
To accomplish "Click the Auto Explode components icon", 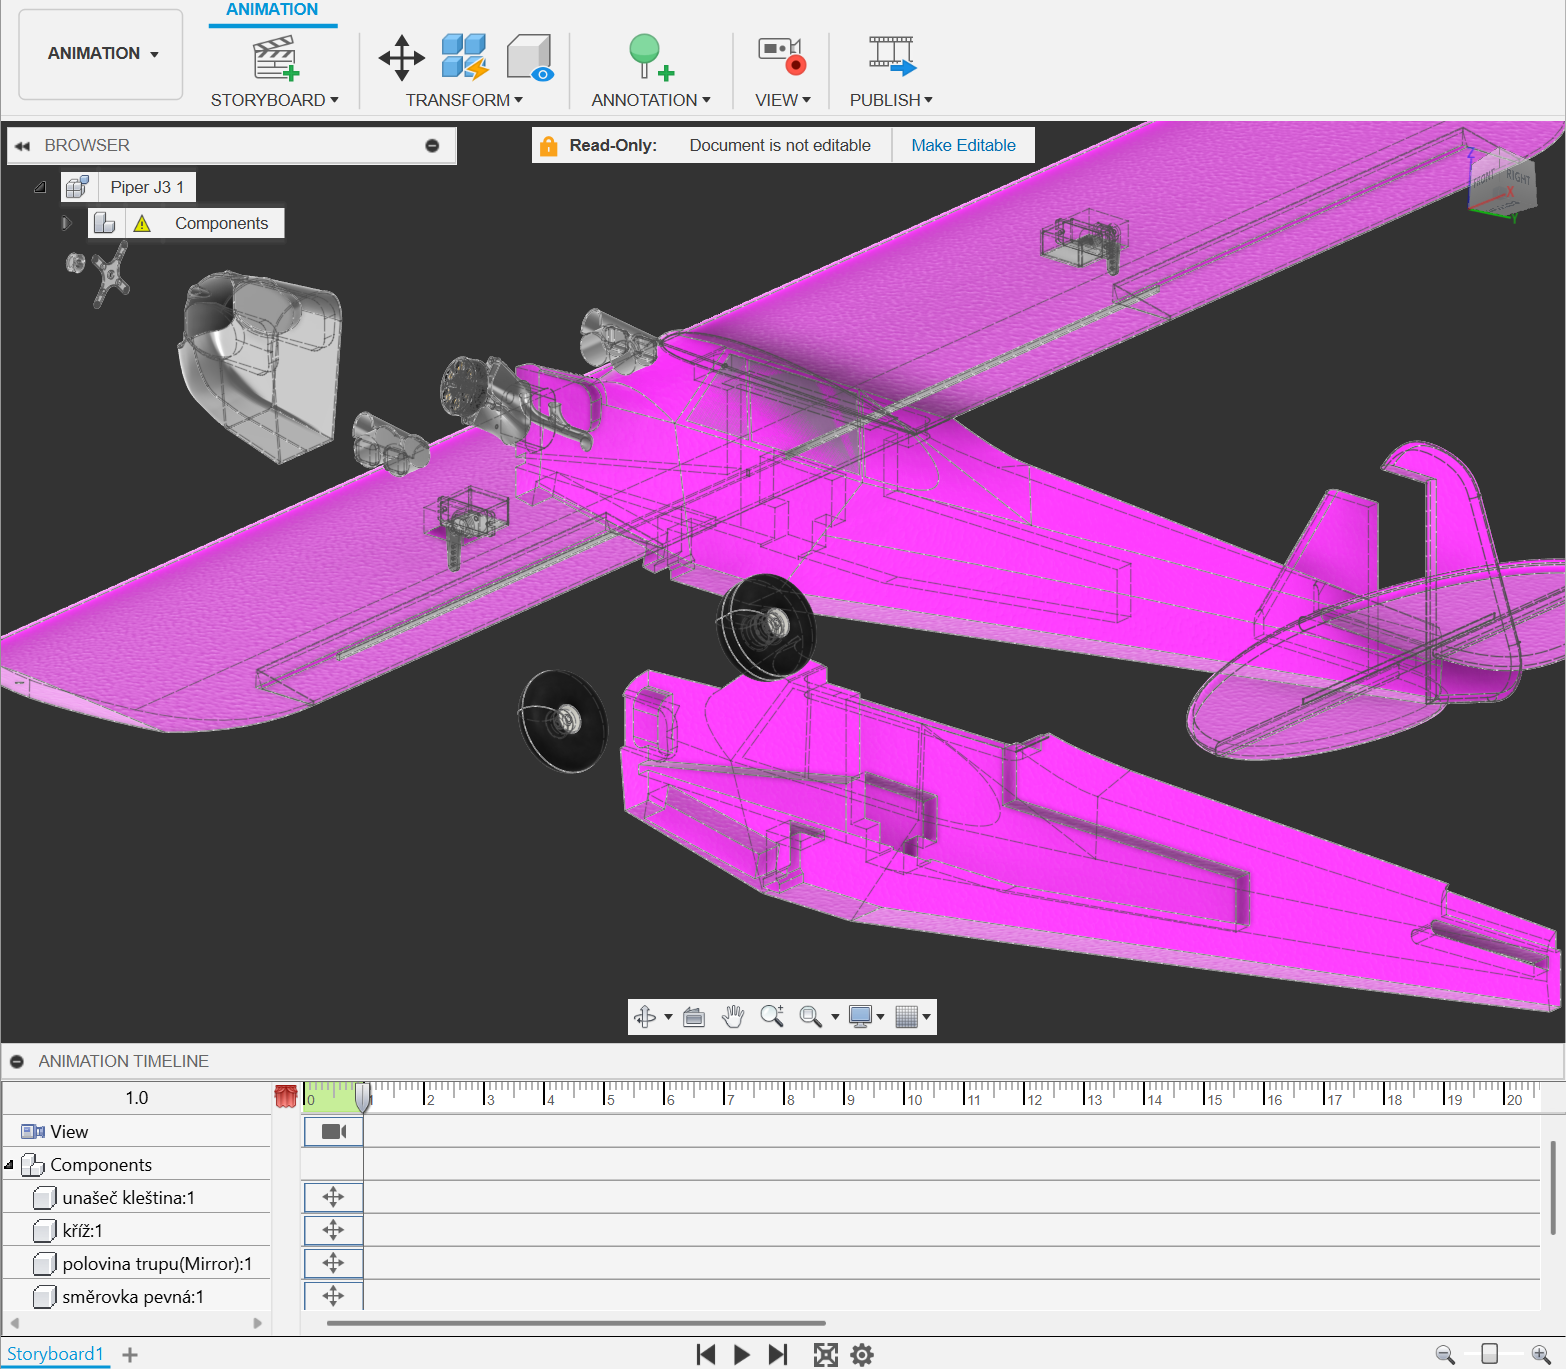I will 464,57.
